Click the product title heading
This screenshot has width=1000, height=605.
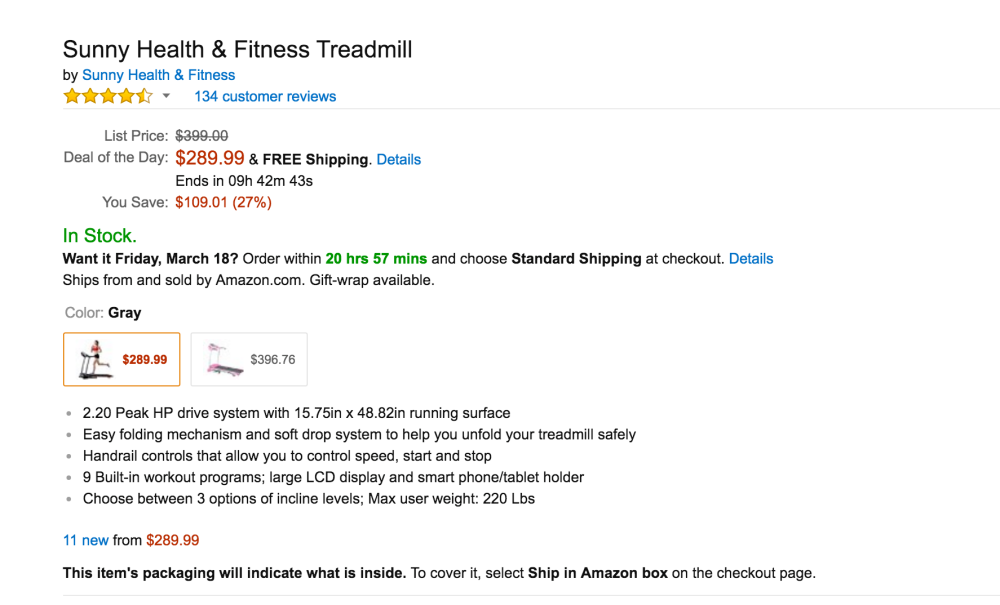point(238,49)
